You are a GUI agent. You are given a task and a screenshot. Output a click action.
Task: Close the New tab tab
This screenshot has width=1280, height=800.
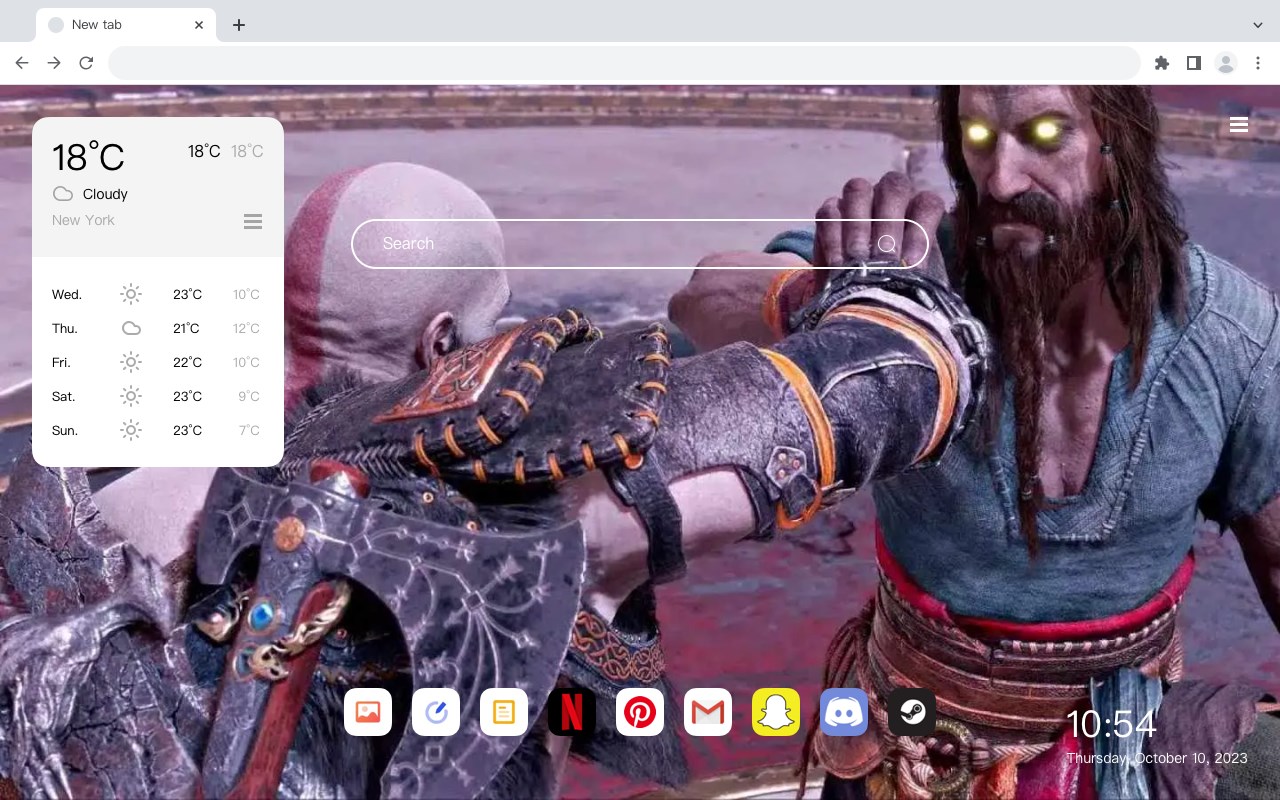click(200, 25)
